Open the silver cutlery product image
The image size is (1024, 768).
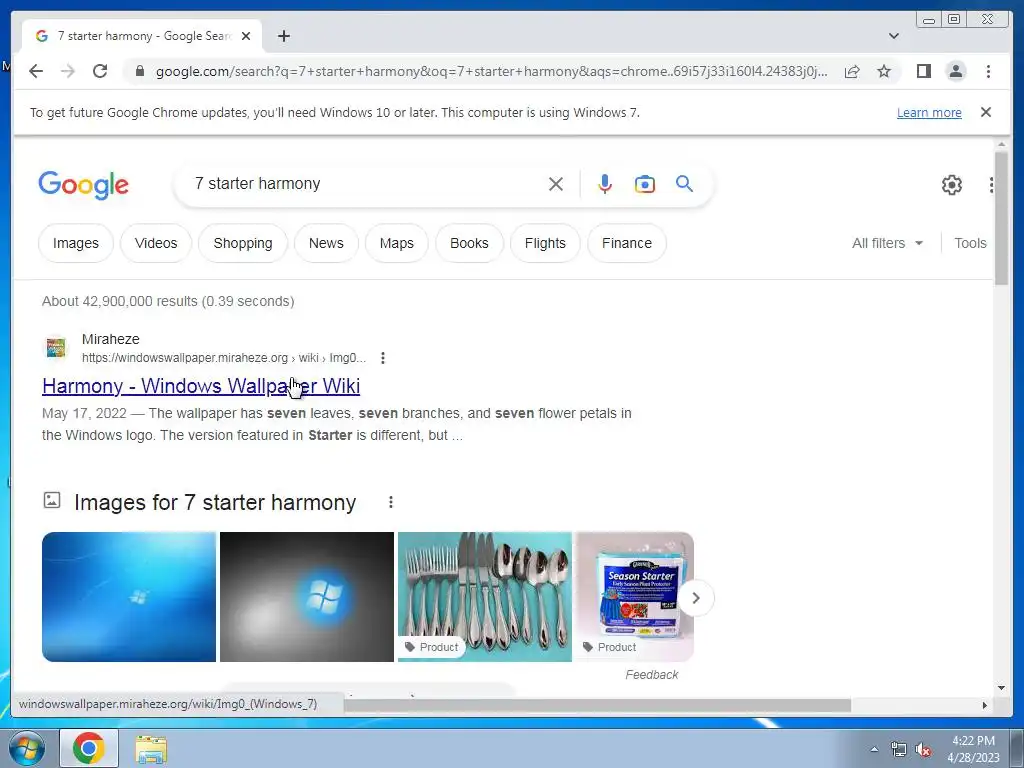(x=485, y=597)
